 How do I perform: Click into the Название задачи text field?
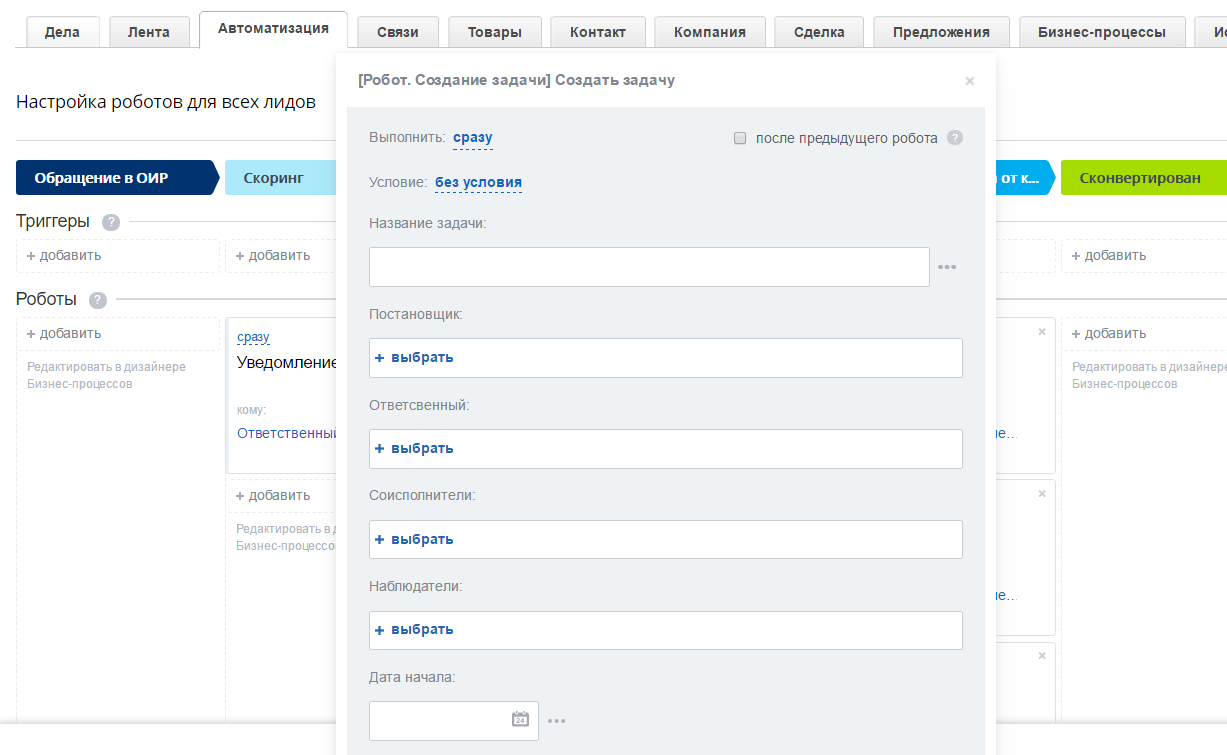tap(649, 267)
